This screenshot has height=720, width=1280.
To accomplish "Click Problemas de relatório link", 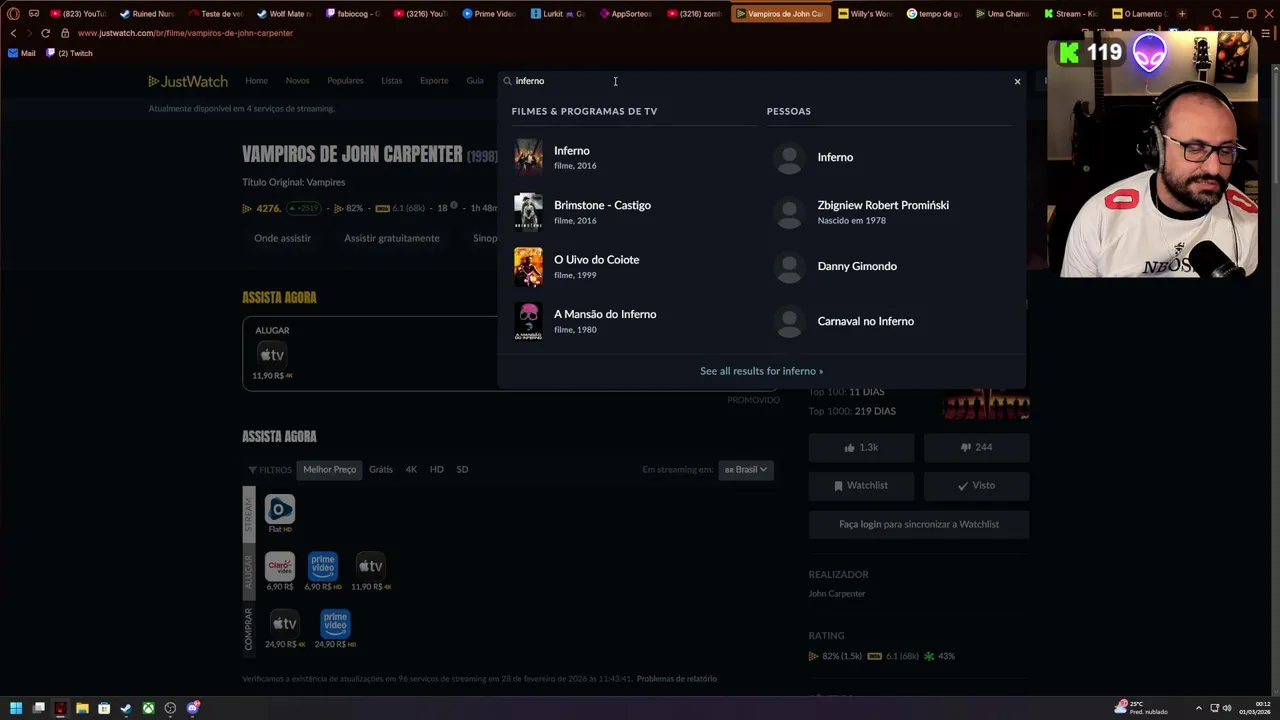I will [677, 679].
